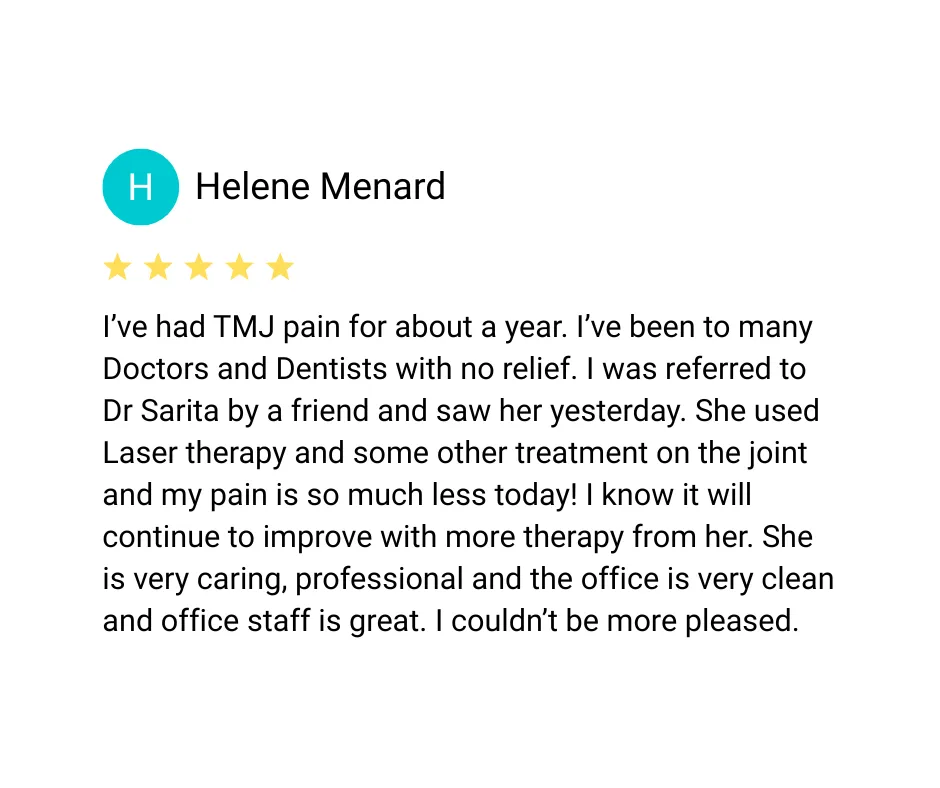
Task: Click the word TMJ in review
Action: (245, 327)
